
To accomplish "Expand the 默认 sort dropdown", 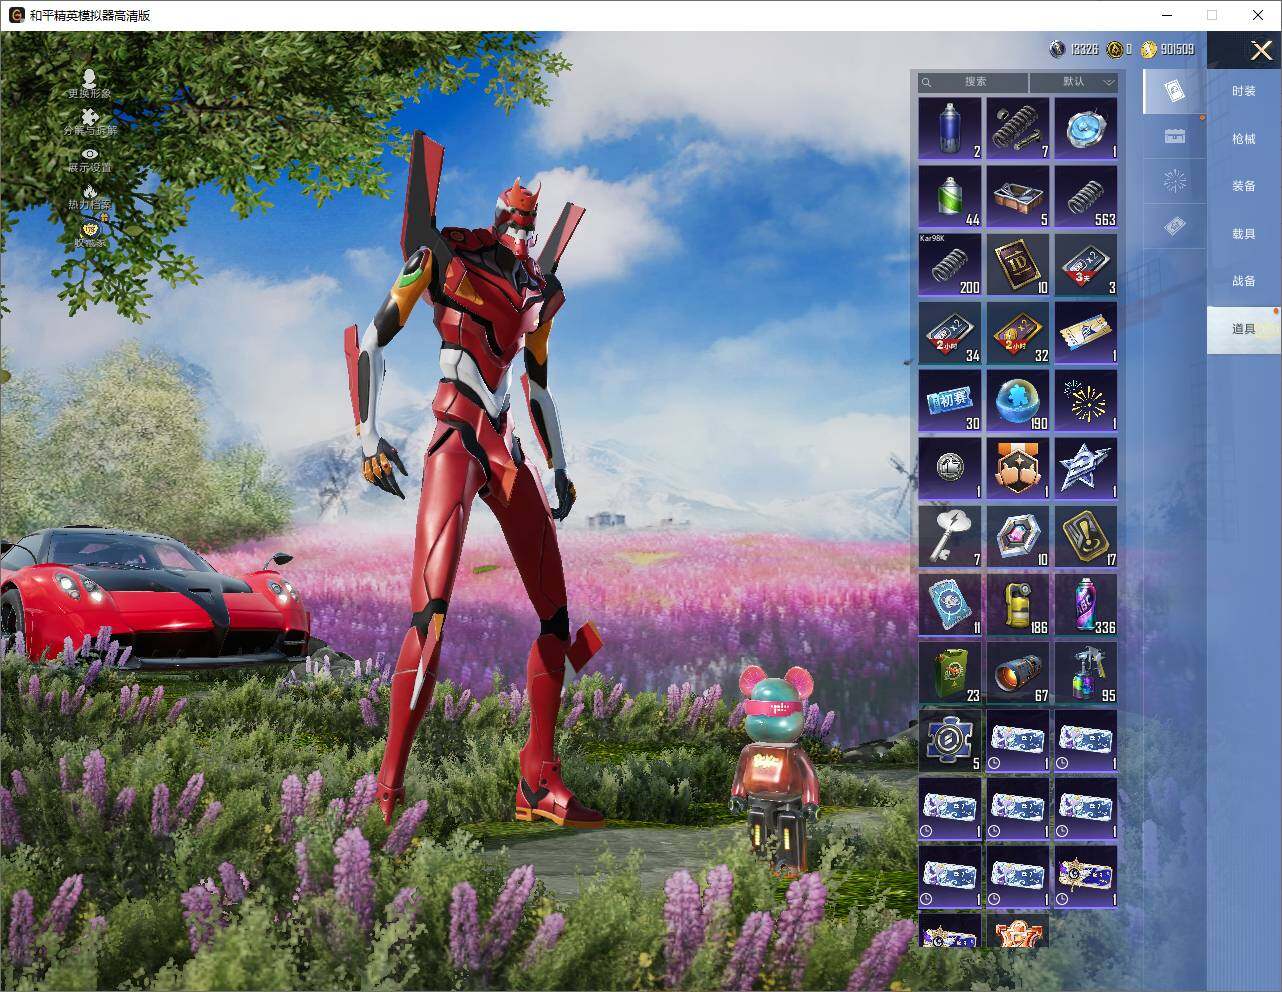I will coord(1074,82).
